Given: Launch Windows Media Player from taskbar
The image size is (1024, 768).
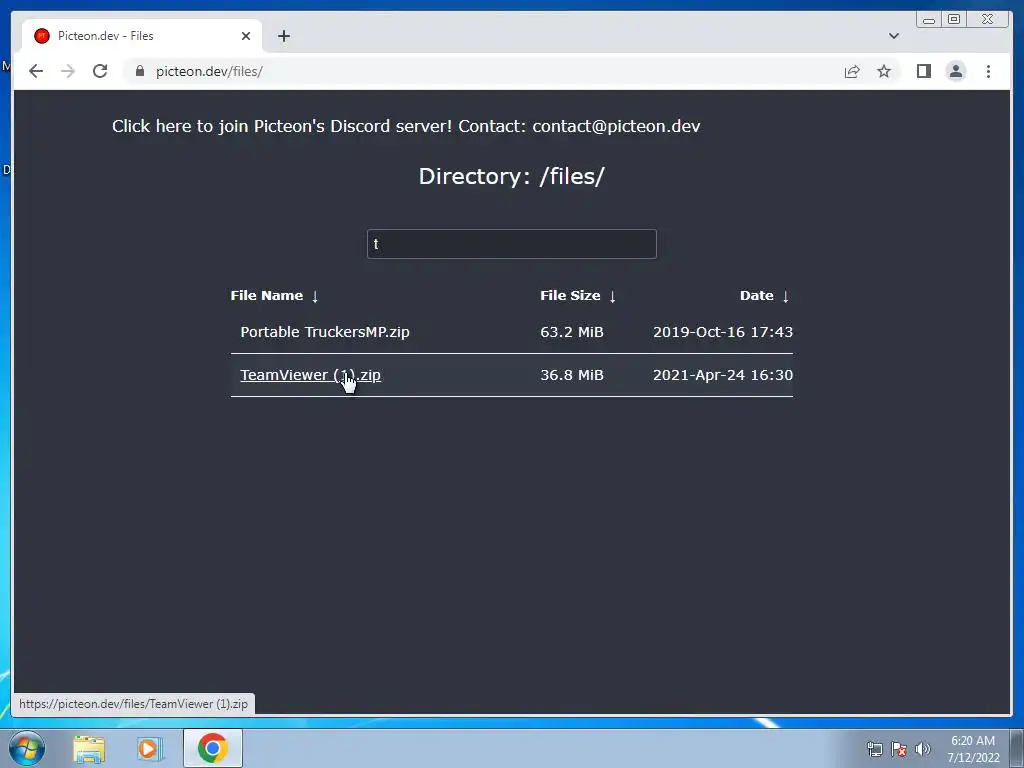Looking at the screenshot, I should [x=149, y=748].
